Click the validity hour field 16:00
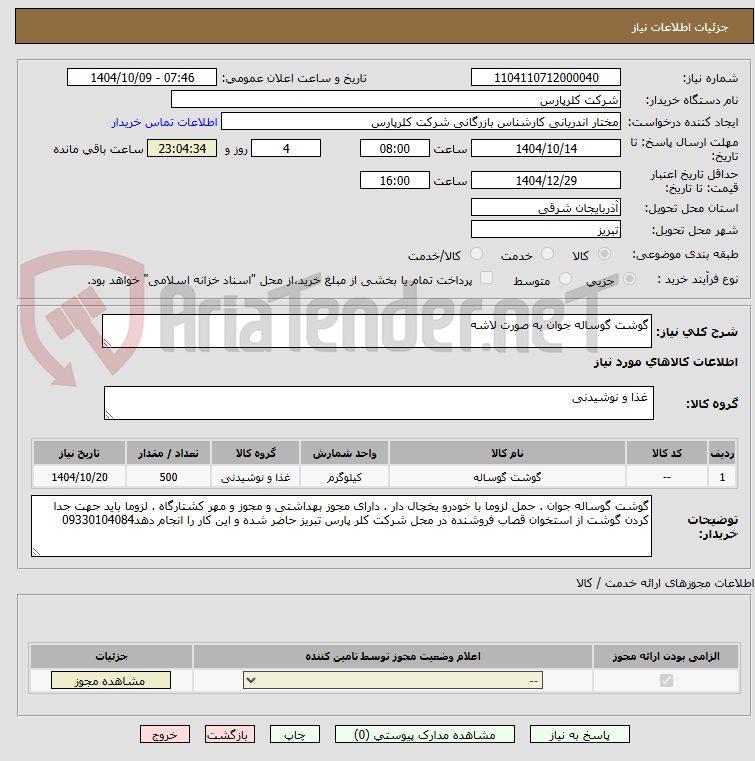This screenshot has width=755, height=761. [394, 180]
